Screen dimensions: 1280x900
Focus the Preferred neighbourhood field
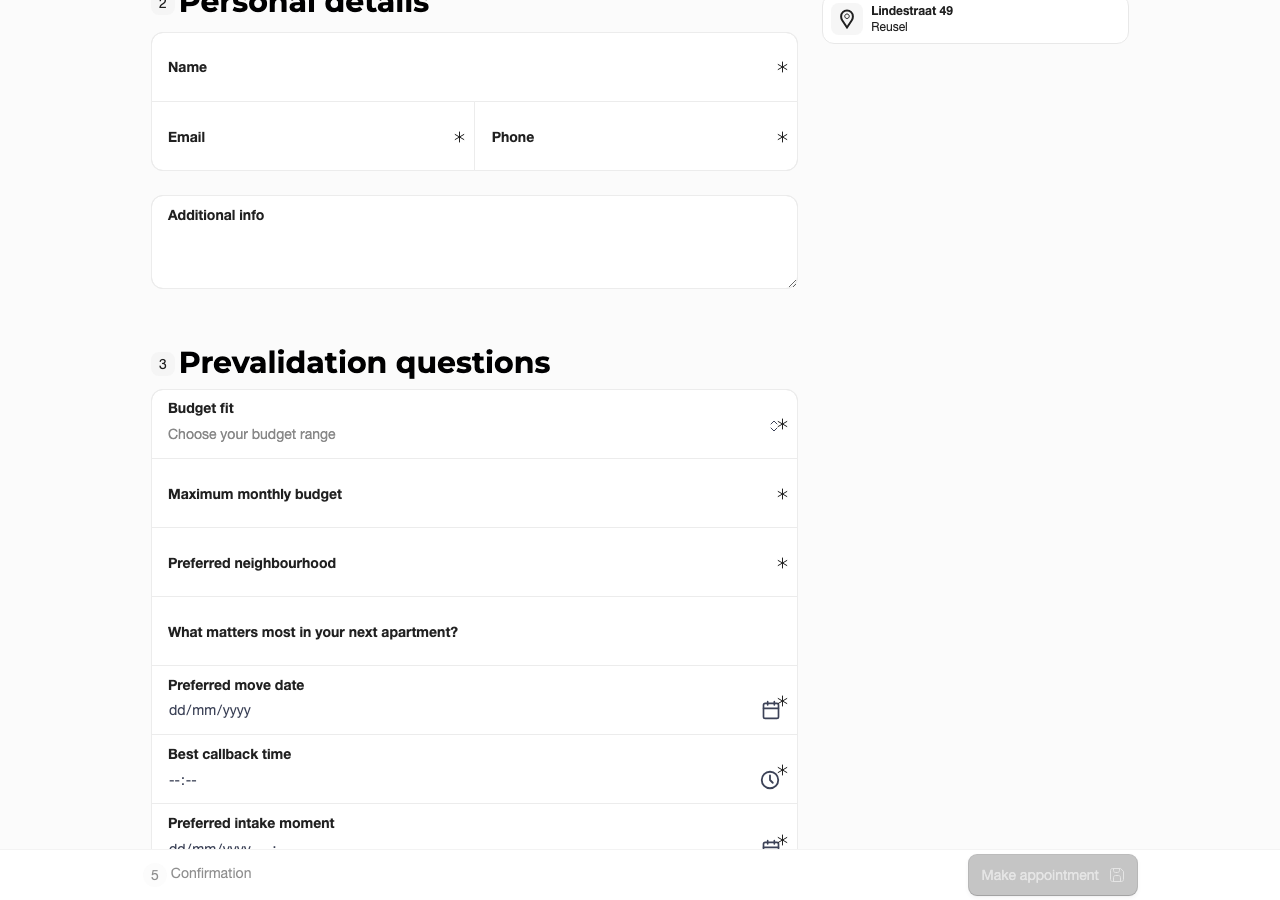coord(474,562)
